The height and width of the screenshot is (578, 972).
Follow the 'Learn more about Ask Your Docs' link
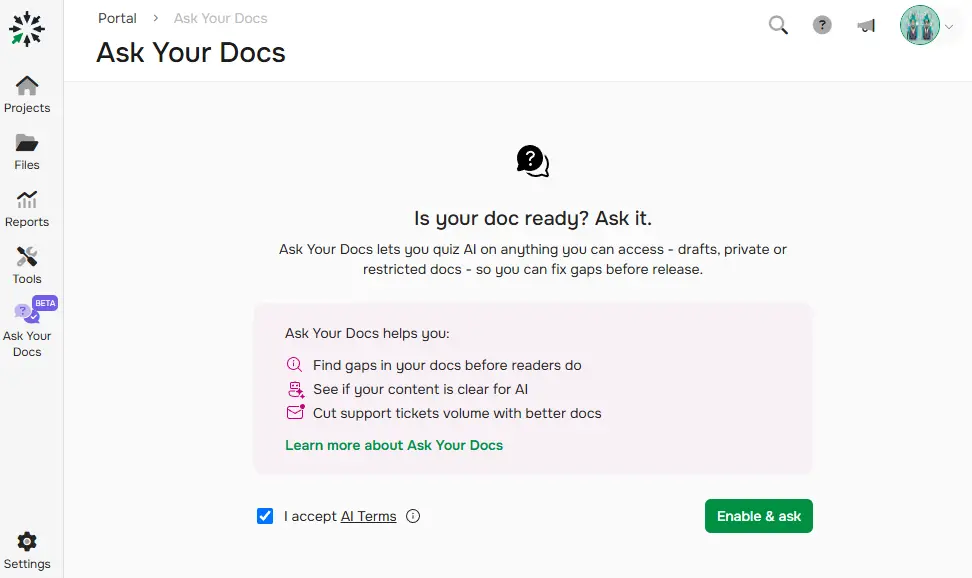click(393, 445)
